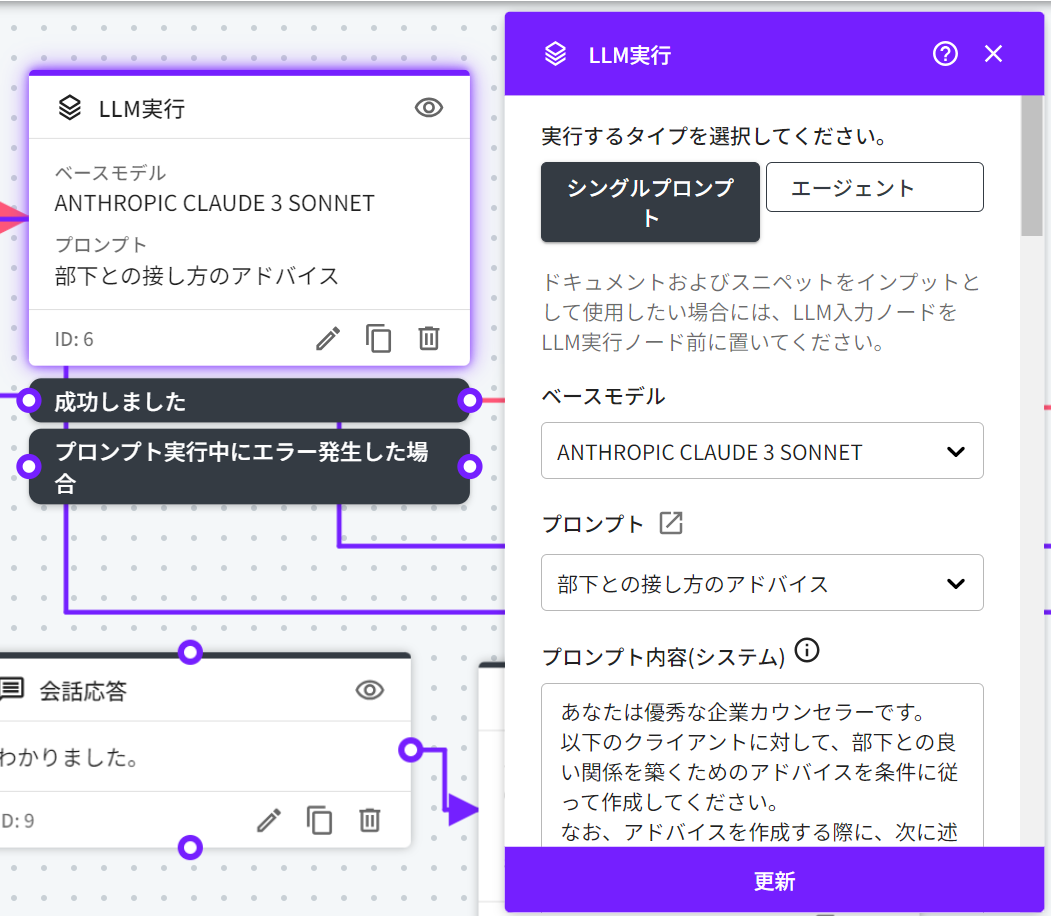The width and height of the screenshot is (1051, 916).
Task: Duplicate the LLM実行 node with copy icon
Action: coord(379,339)
